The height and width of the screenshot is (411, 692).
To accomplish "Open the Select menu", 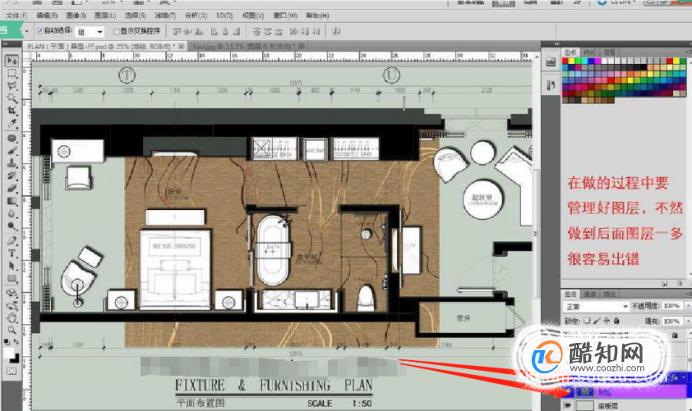I will [x=135, y=15].
